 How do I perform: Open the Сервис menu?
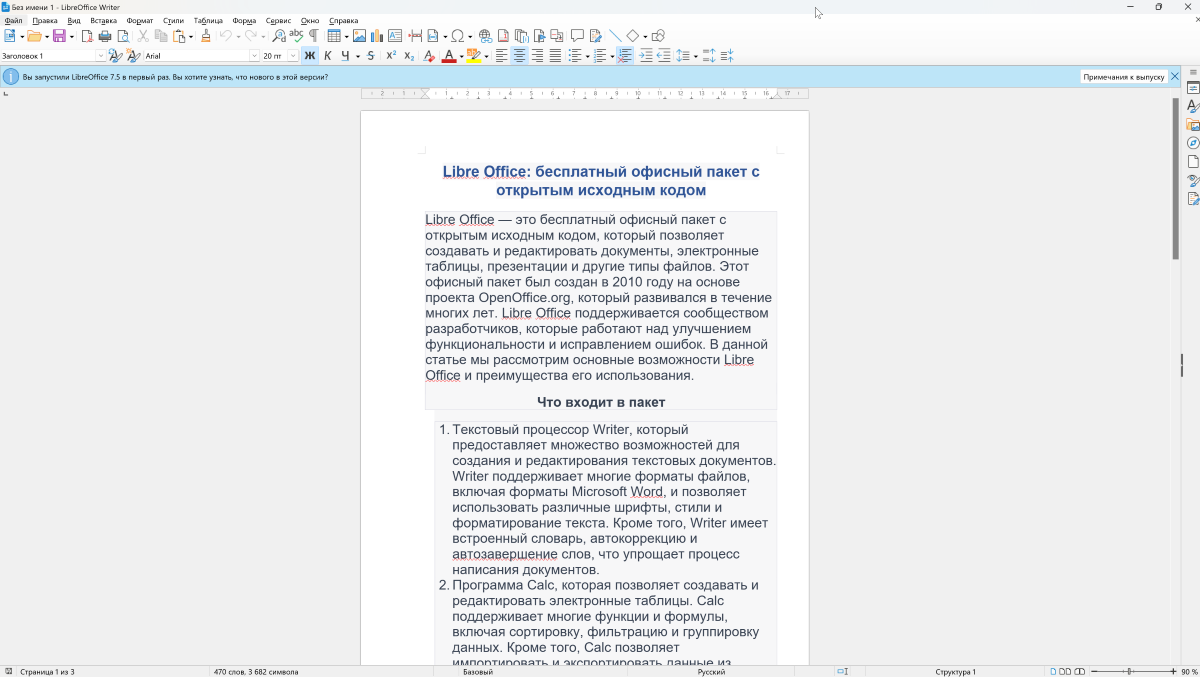(x=278, y=20)
